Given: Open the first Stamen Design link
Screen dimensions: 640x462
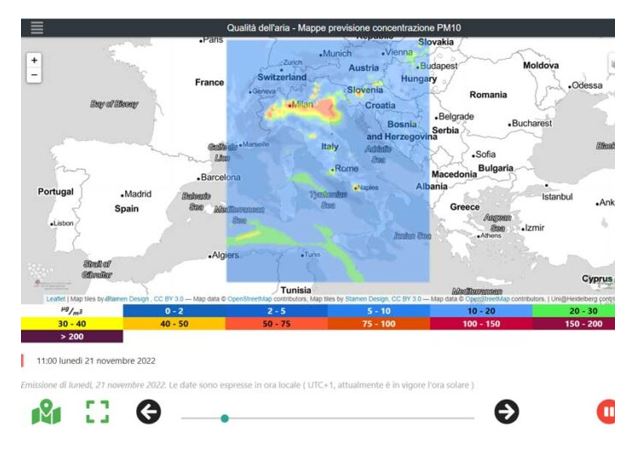Looking at the screenshot, I should coord(127,299).
